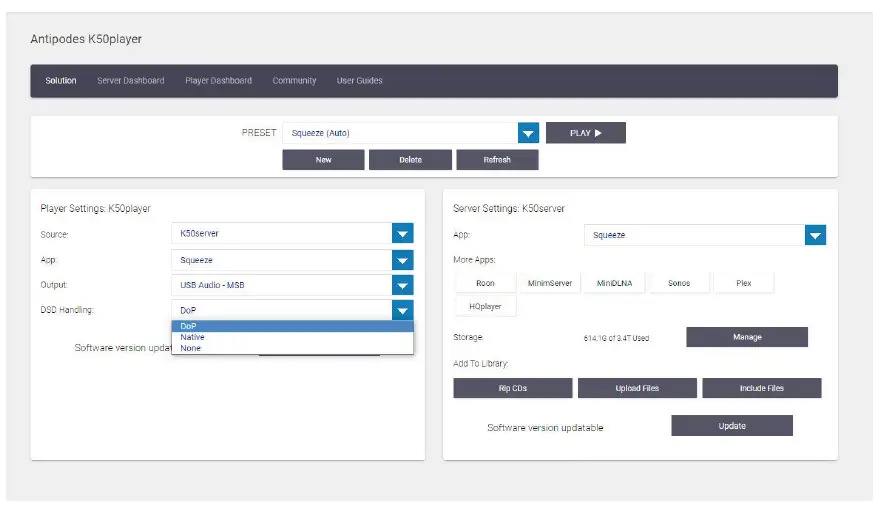Expand the PRESET dropdown arrow
The image size is (886, 511).
pos(528,133)
